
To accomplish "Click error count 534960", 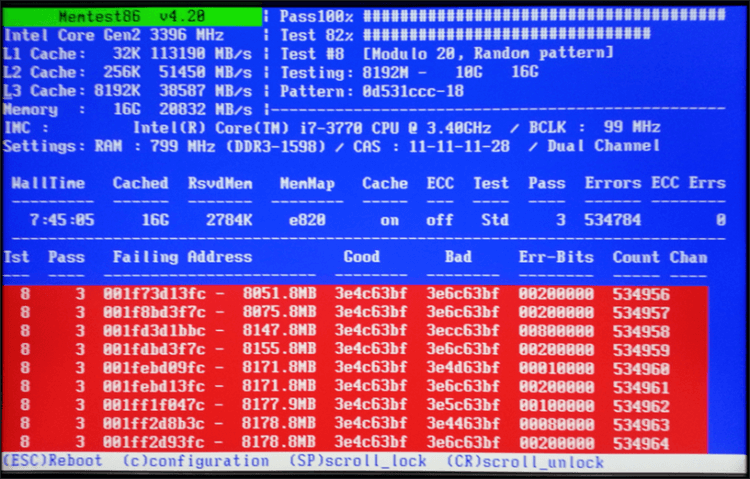I will coord(641,369).
